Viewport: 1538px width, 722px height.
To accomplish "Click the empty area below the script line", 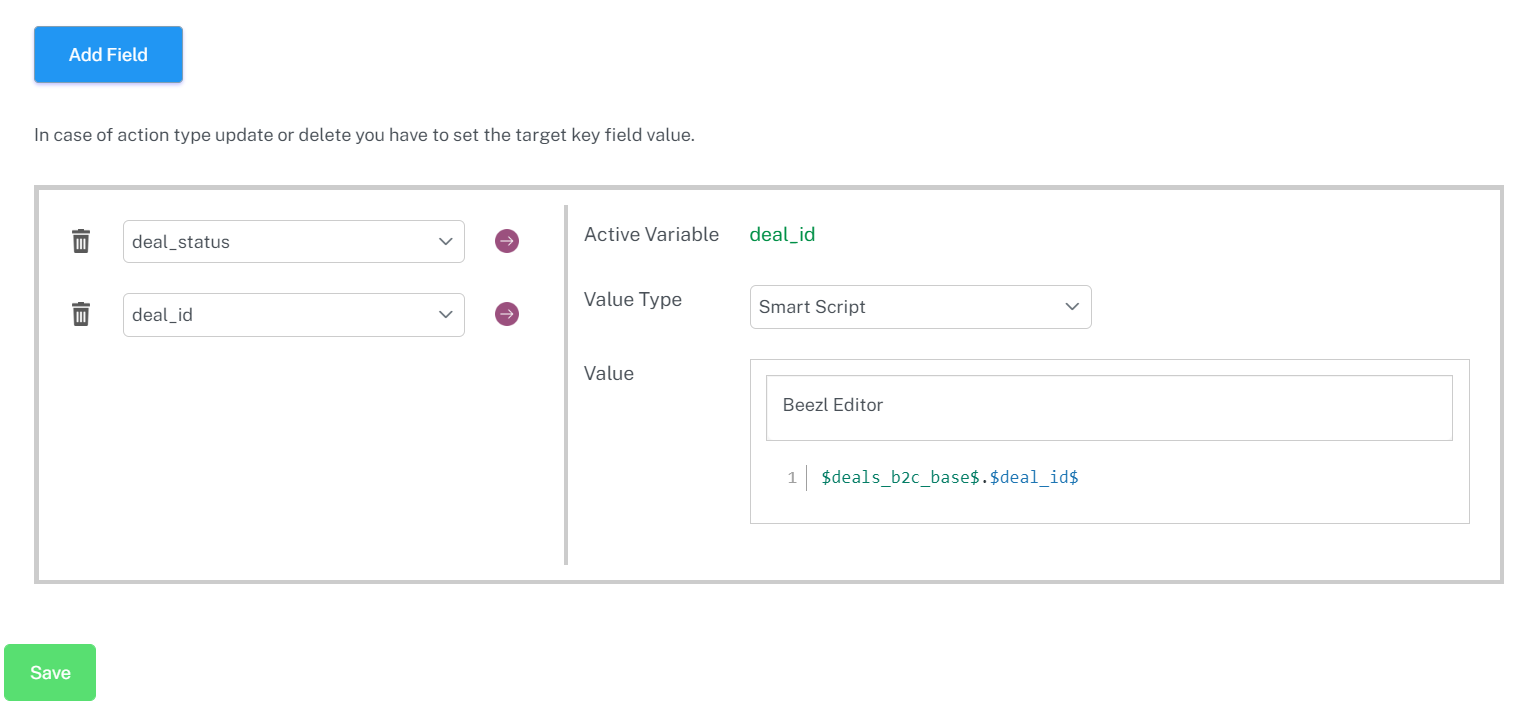I will [1108, 507].
